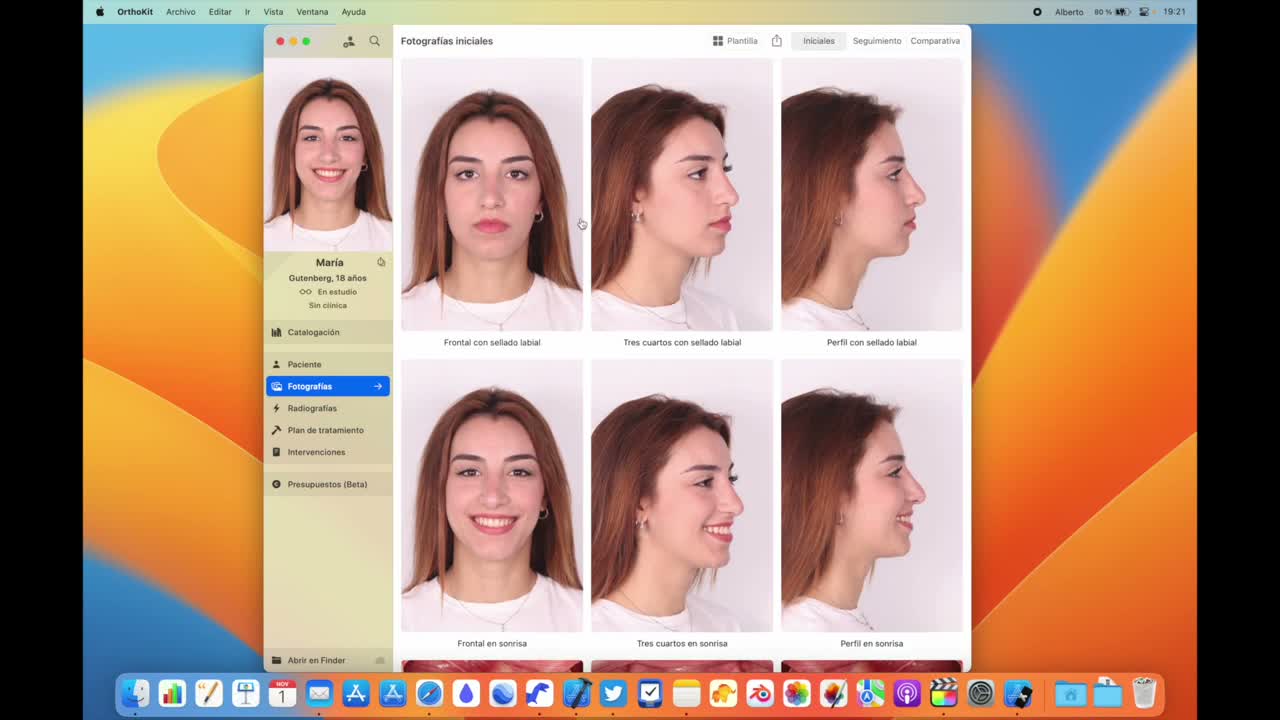Open the Trash in the Dock
The height and width of the screenshot is (720, 1280).
1144,693
